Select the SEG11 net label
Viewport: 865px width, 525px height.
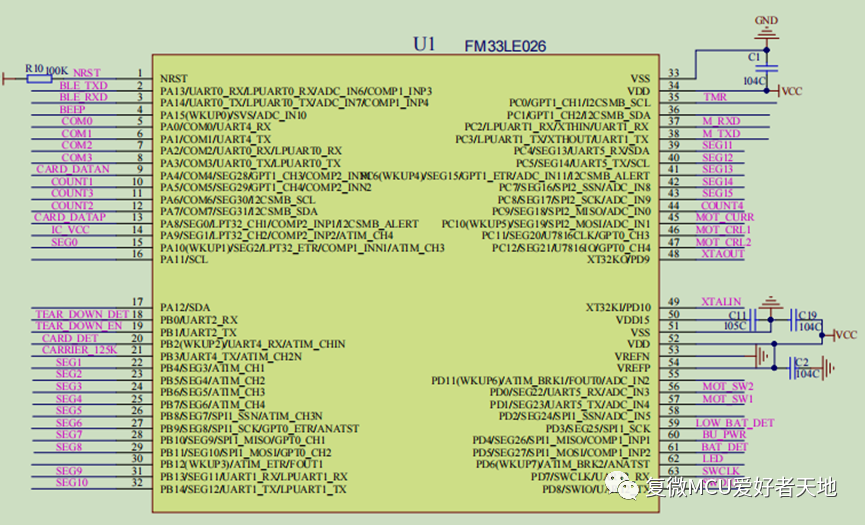point(717,145)
